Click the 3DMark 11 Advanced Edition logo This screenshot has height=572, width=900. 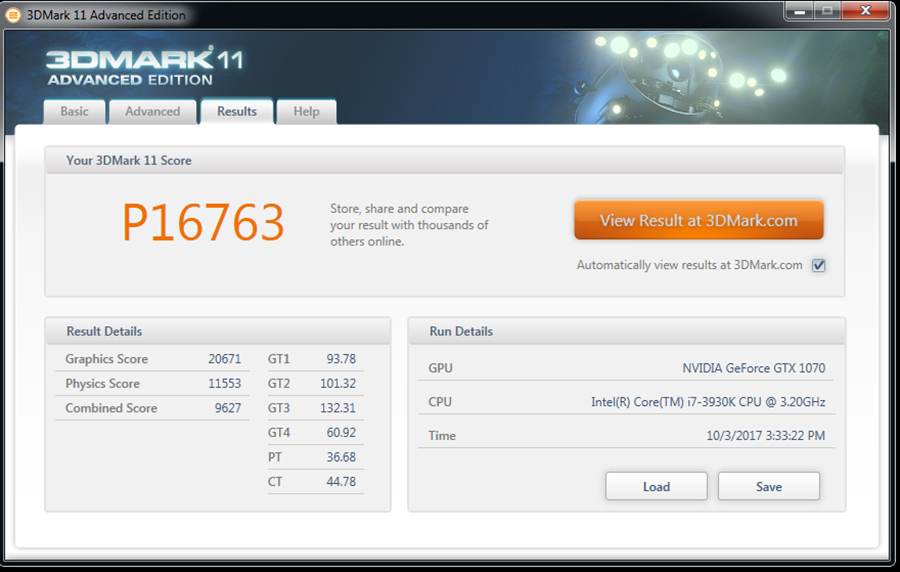144,66
